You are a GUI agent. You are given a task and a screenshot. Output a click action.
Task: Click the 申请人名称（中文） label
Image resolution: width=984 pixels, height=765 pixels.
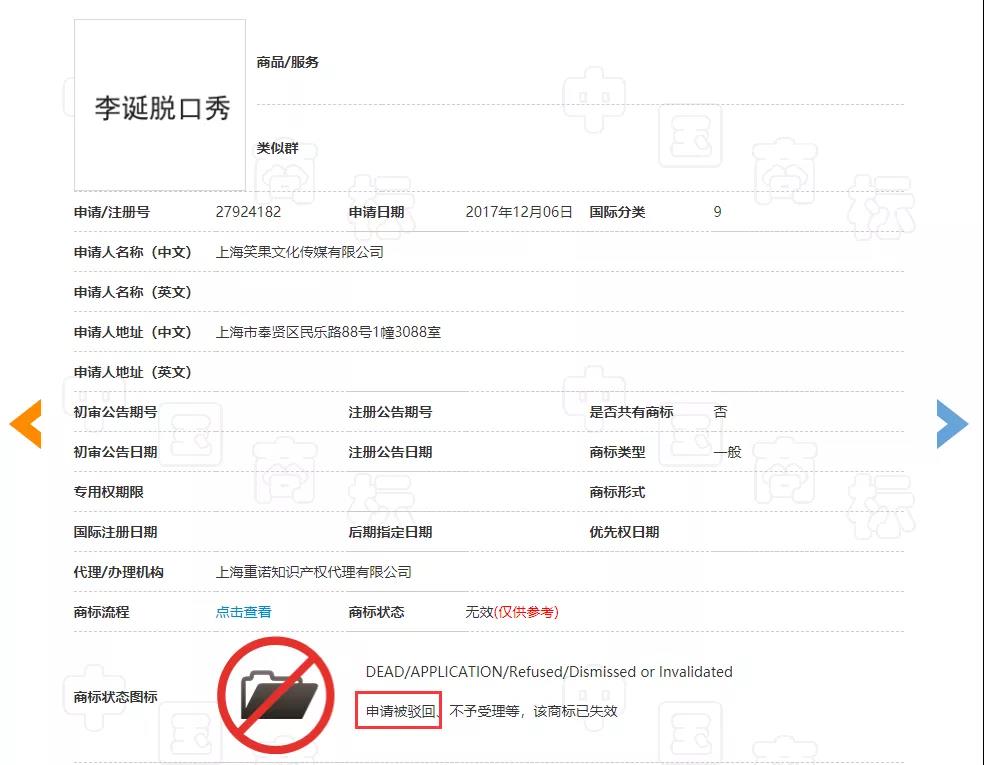(132, 252)
